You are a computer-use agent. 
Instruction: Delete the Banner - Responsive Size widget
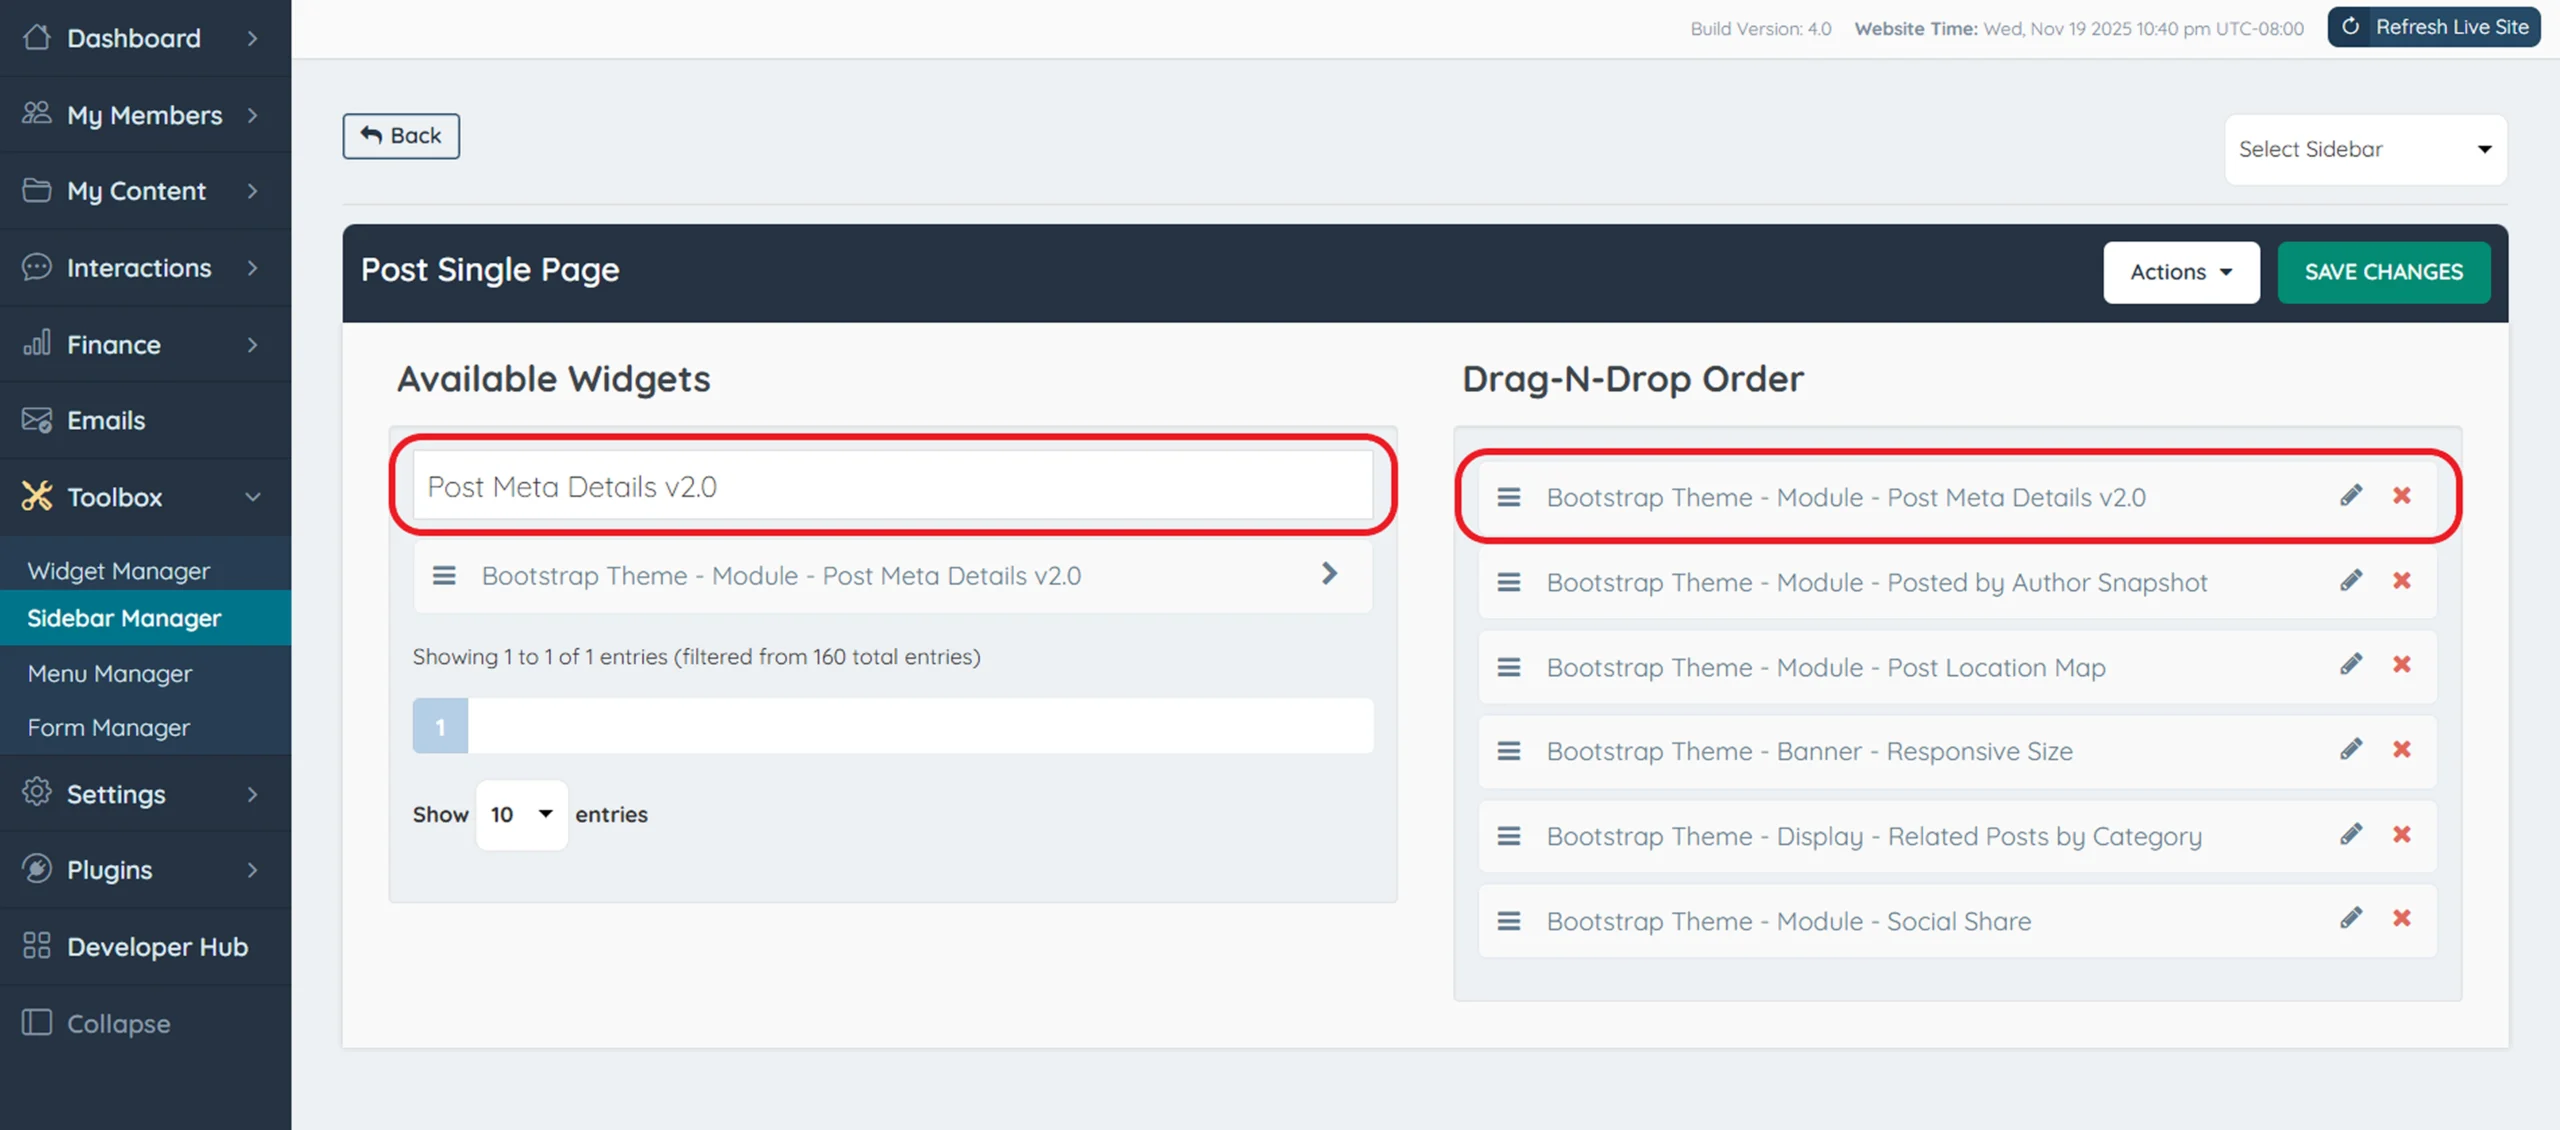tap(2402, 750)
